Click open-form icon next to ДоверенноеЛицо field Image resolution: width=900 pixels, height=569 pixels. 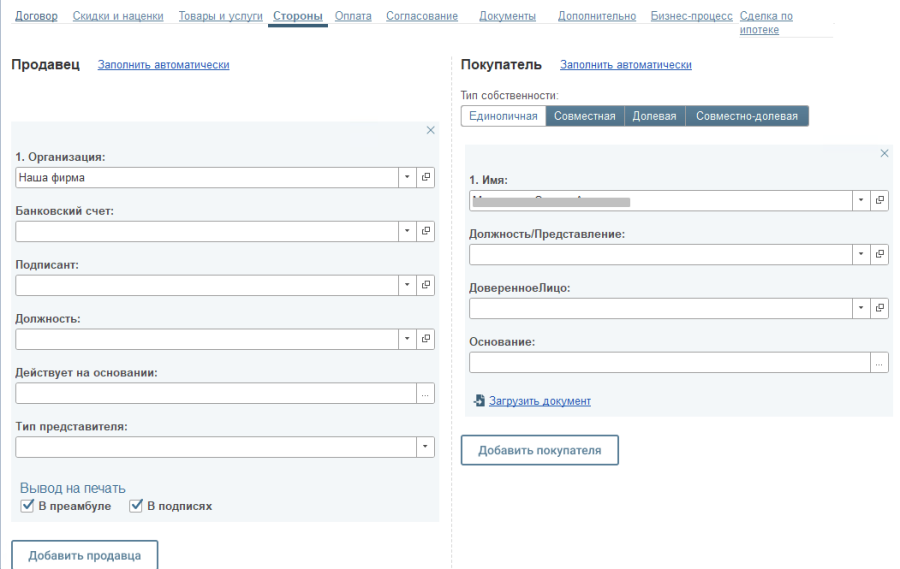pyautogui.click(x=880, y=308)
